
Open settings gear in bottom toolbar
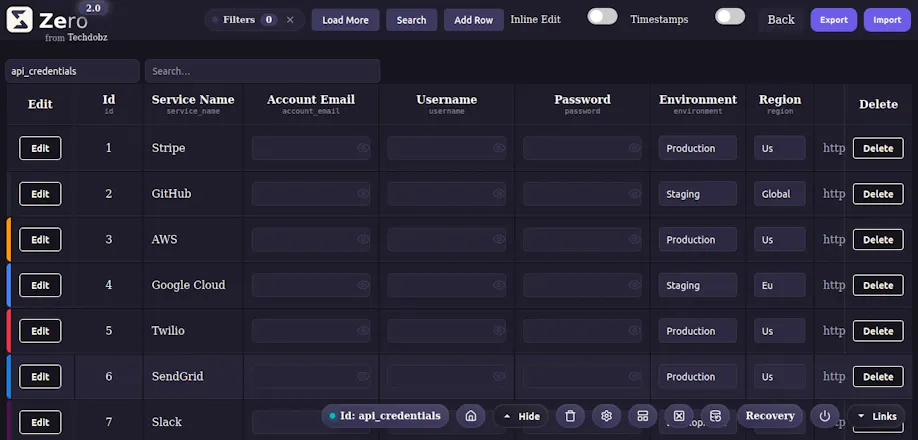click(x=607, y=416)
